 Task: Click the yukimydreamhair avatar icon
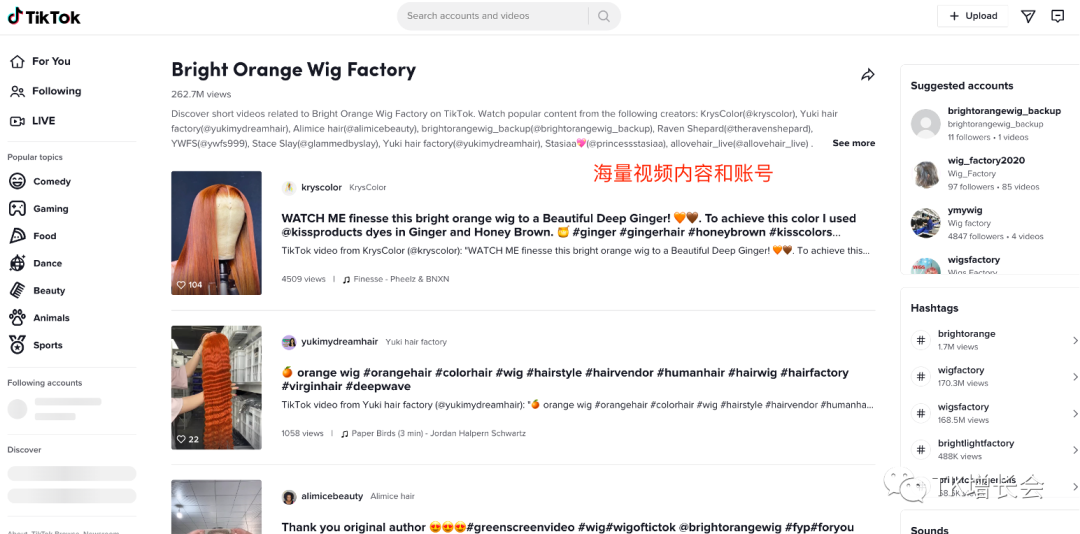[x=289, y=342]
